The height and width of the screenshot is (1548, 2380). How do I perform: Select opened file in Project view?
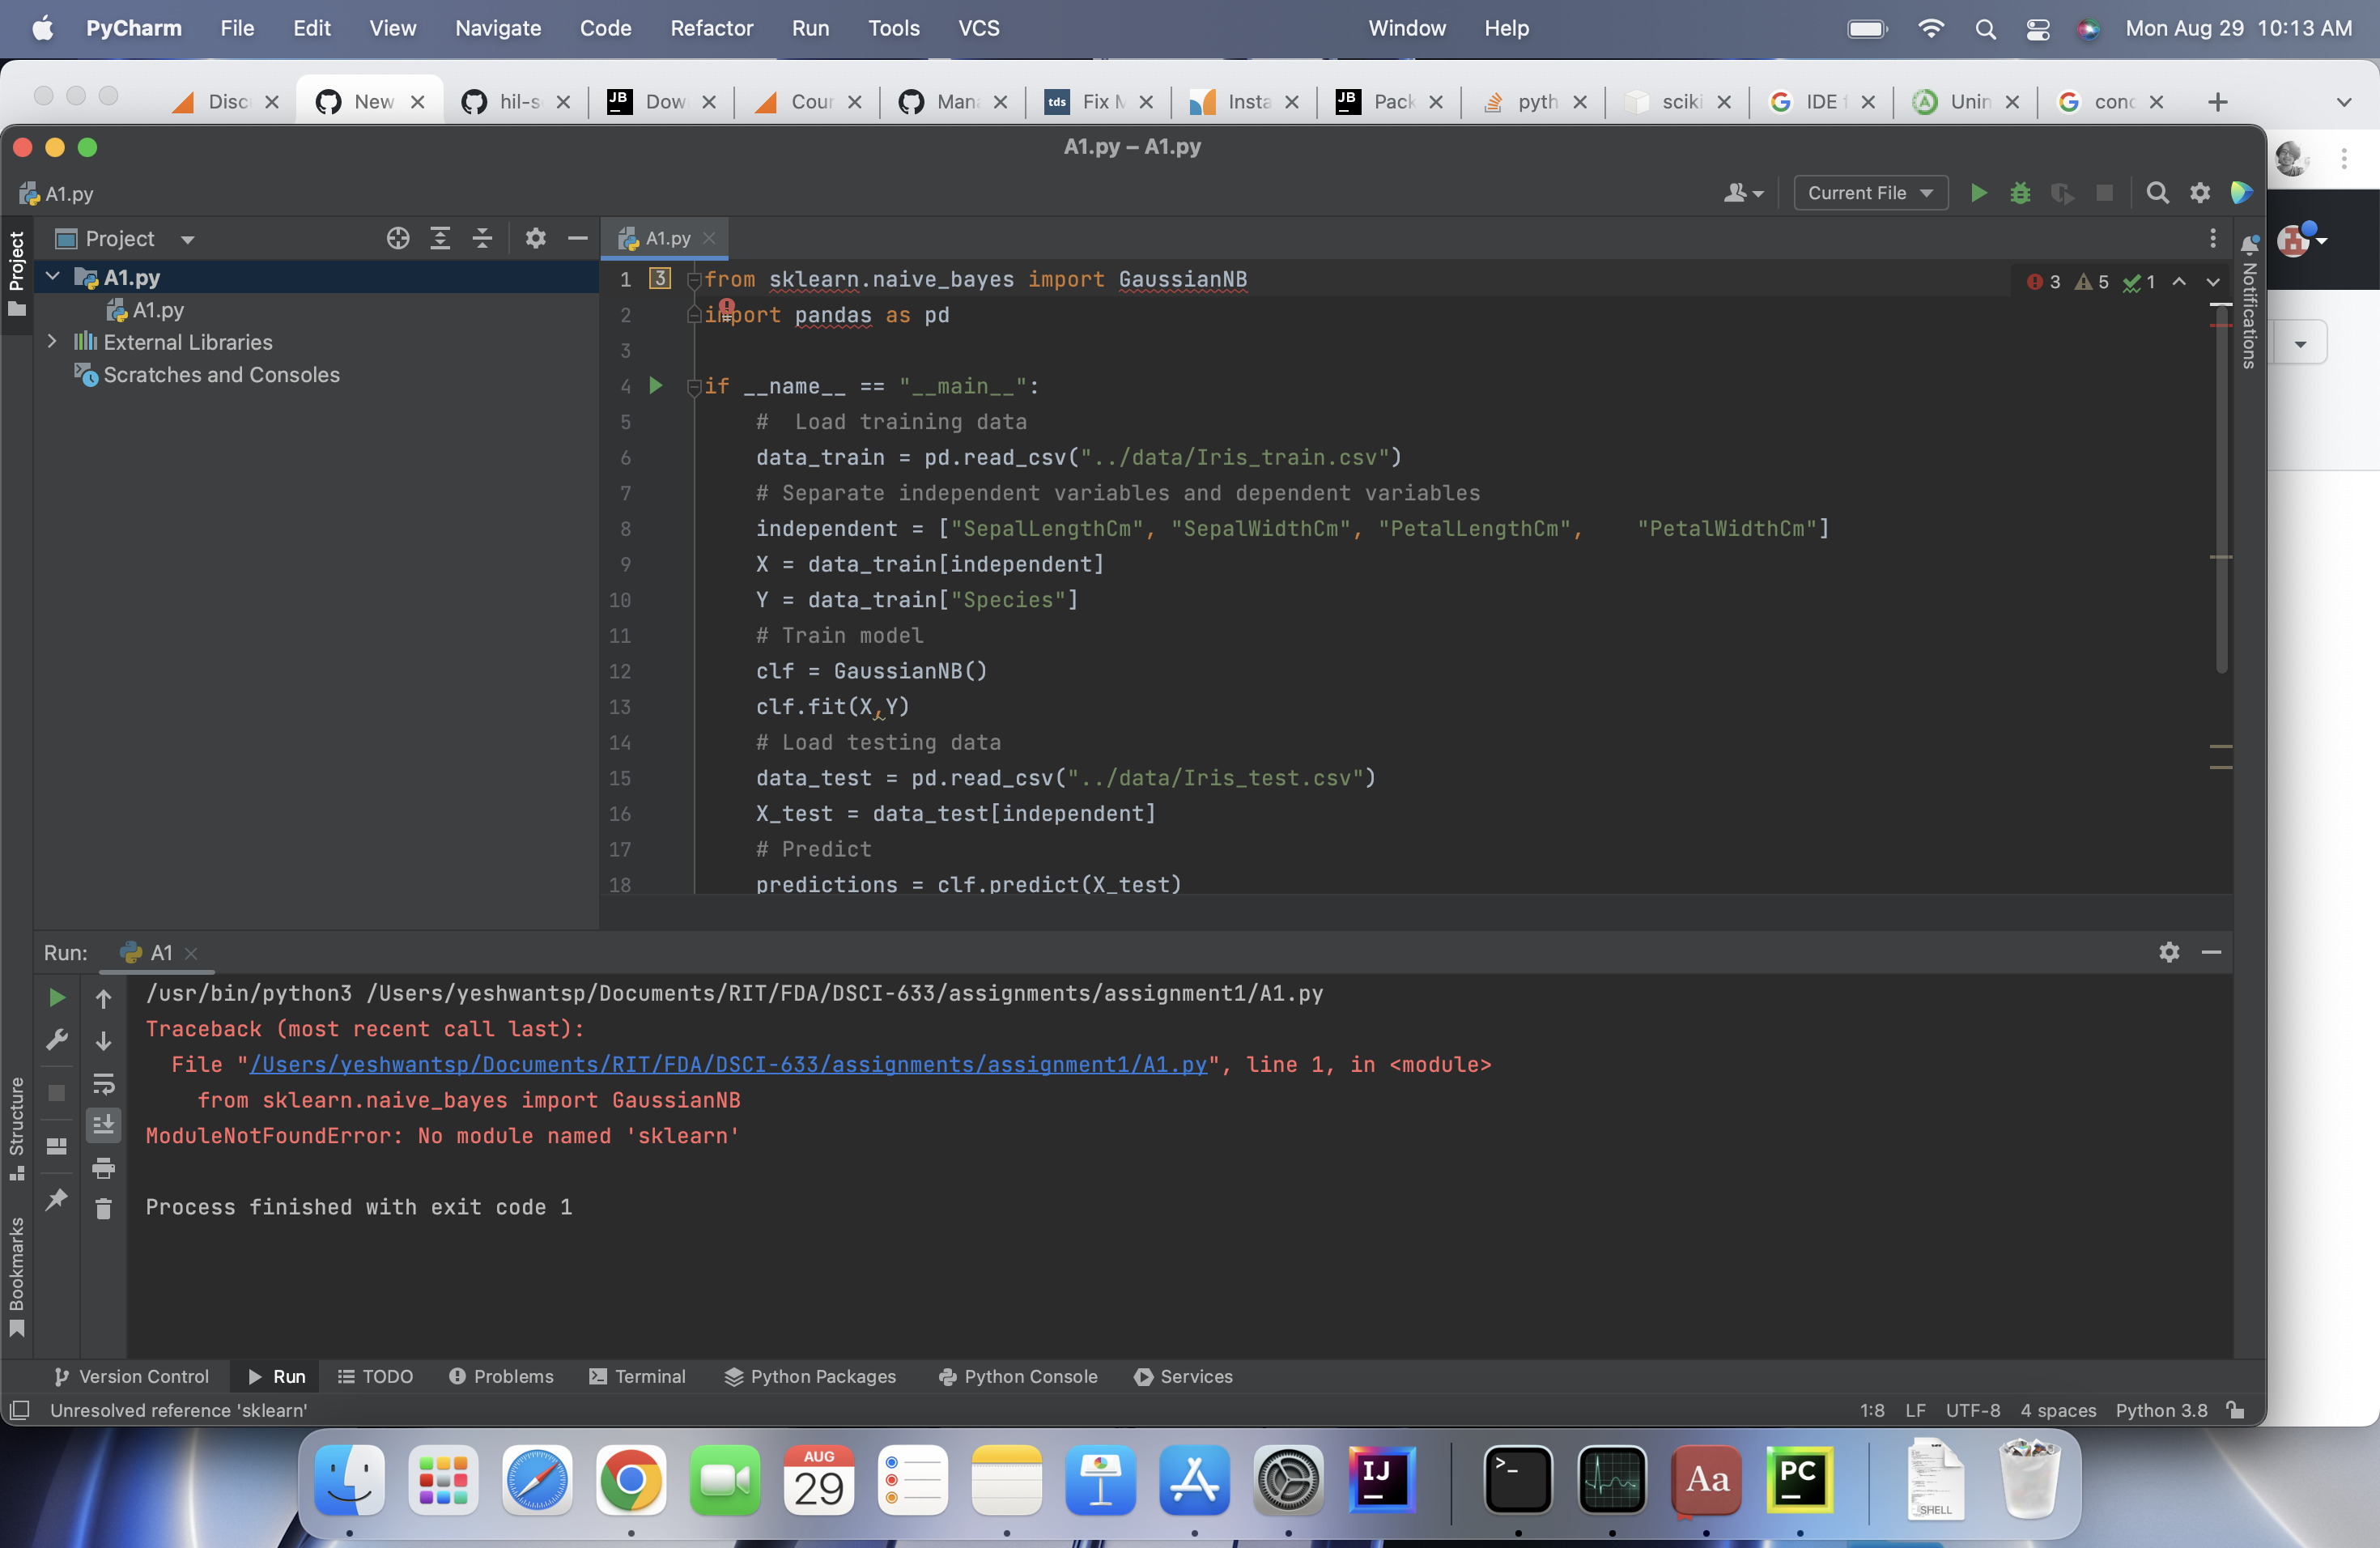click(x=398, y=239)
